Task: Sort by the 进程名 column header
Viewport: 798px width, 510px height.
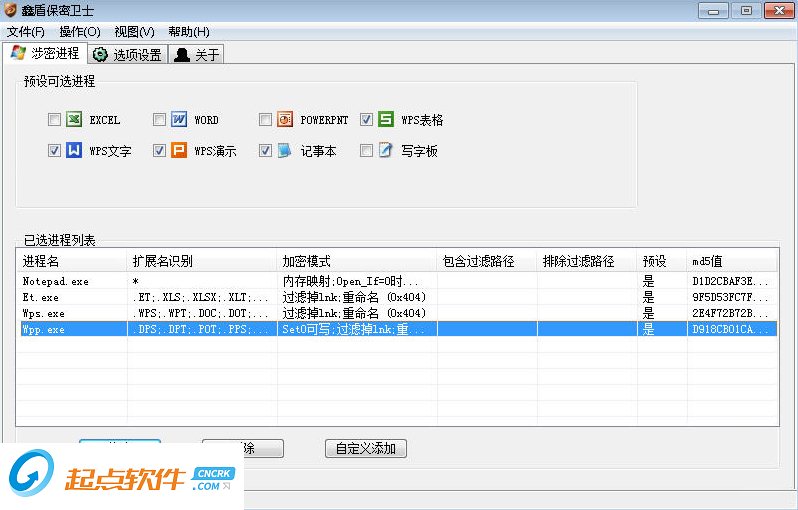Action: point(71,261)
